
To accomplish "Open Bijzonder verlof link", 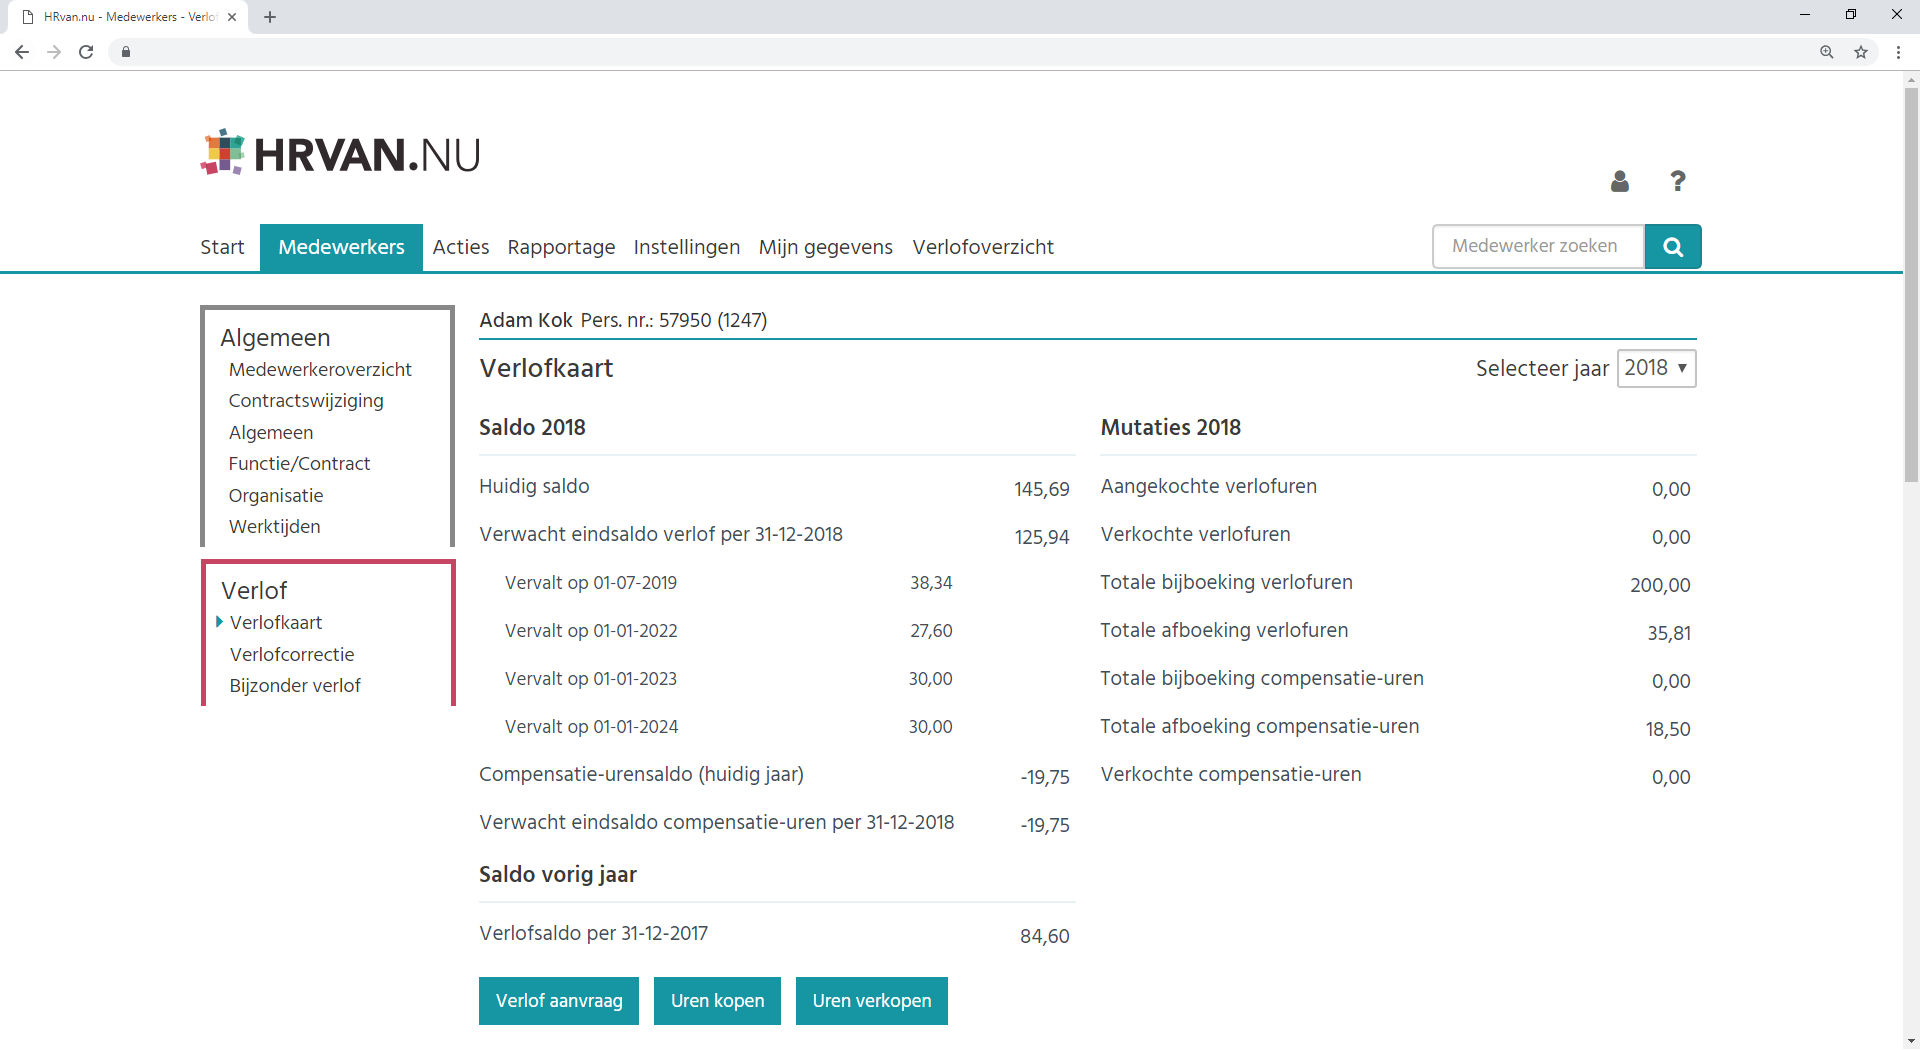I will click(x=295, y=686).
